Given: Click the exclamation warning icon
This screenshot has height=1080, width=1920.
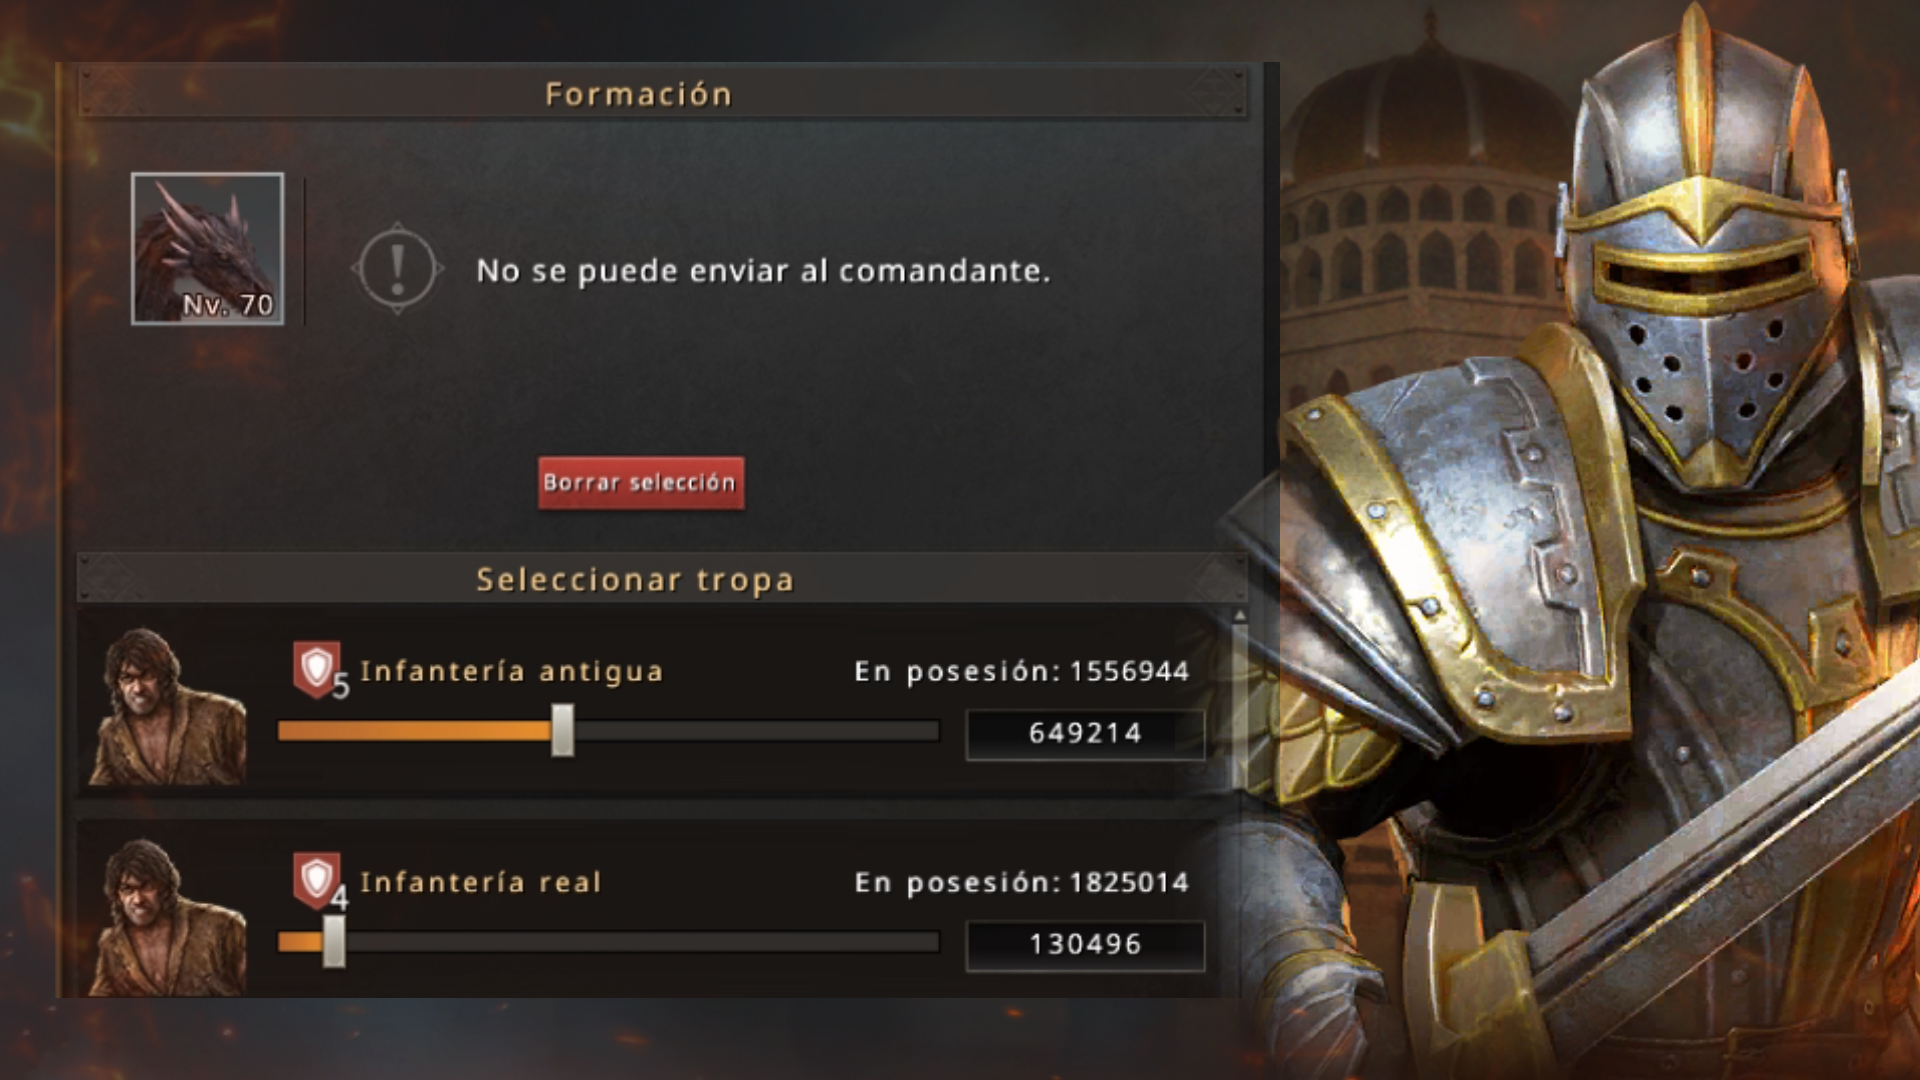Looking at the screenshot, I should pos(397,269).
